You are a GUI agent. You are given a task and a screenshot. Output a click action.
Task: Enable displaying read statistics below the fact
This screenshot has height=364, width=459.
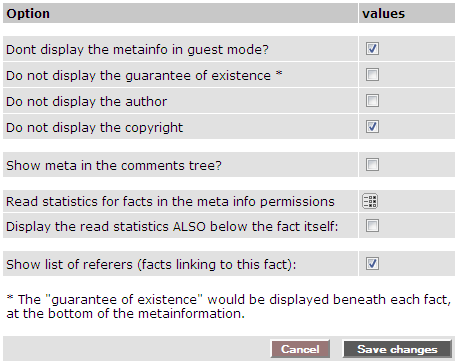pyautogui.click(x=372, y=226)
